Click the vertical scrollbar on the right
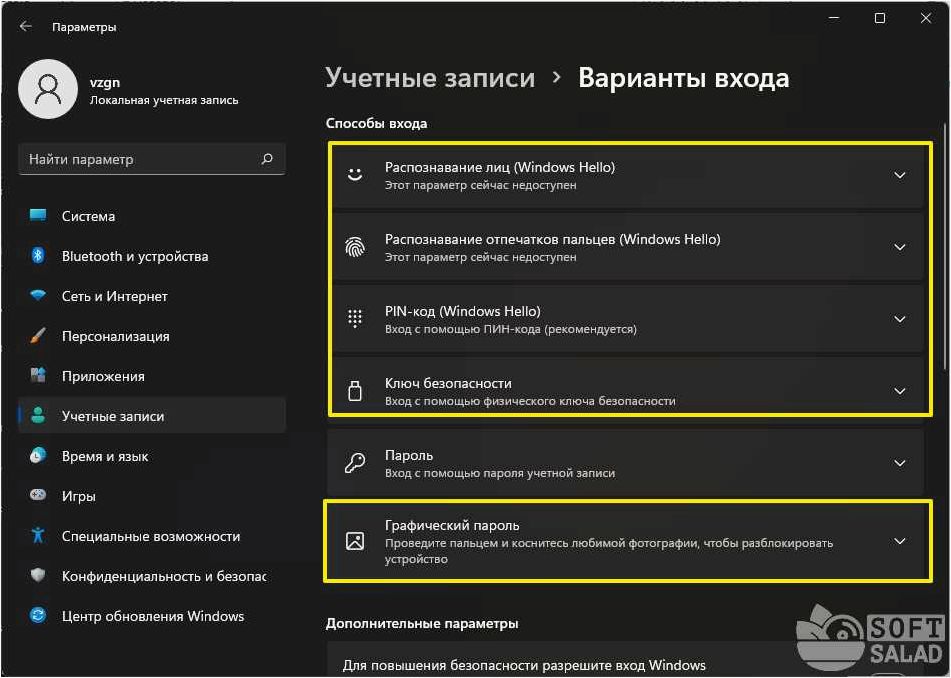The image size is (951, 678). (945, 246)
